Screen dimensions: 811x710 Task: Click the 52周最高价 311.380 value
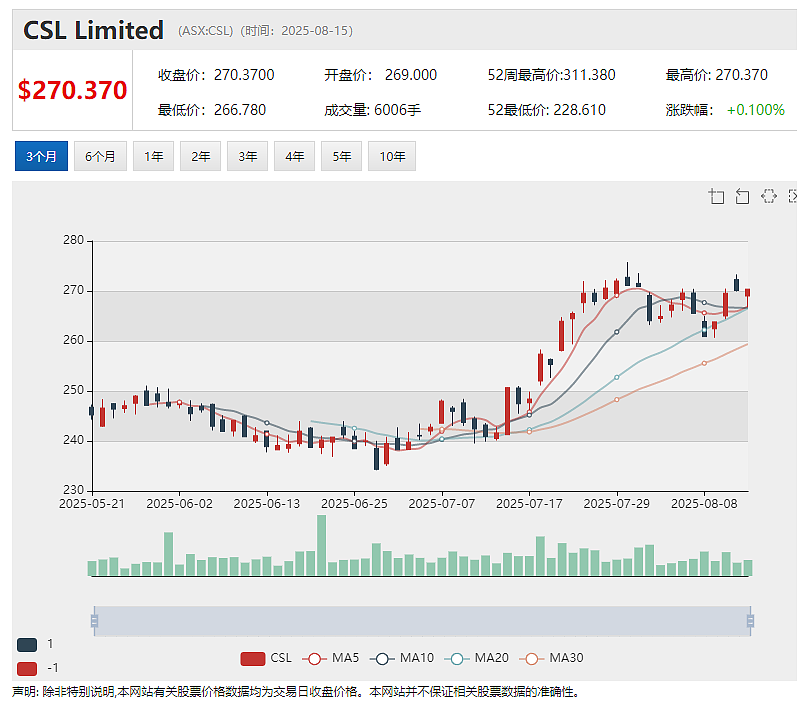pyautogui.click(x=589, y=75)
